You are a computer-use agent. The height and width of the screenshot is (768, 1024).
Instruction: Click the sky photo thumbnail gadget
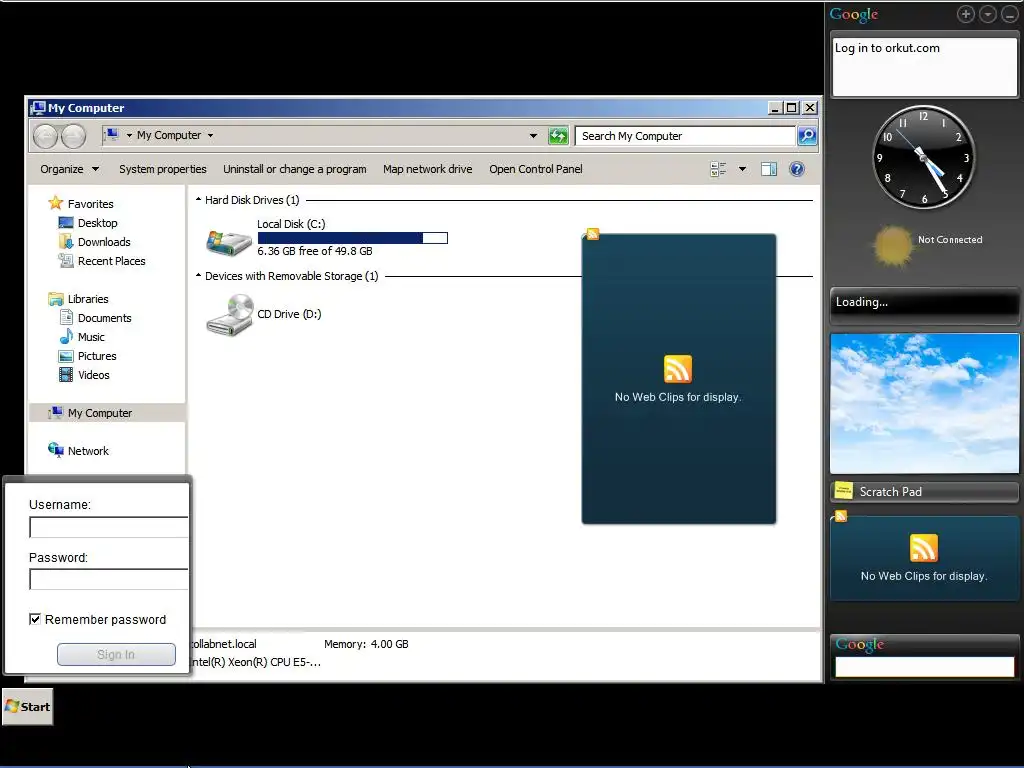[924, 403]
